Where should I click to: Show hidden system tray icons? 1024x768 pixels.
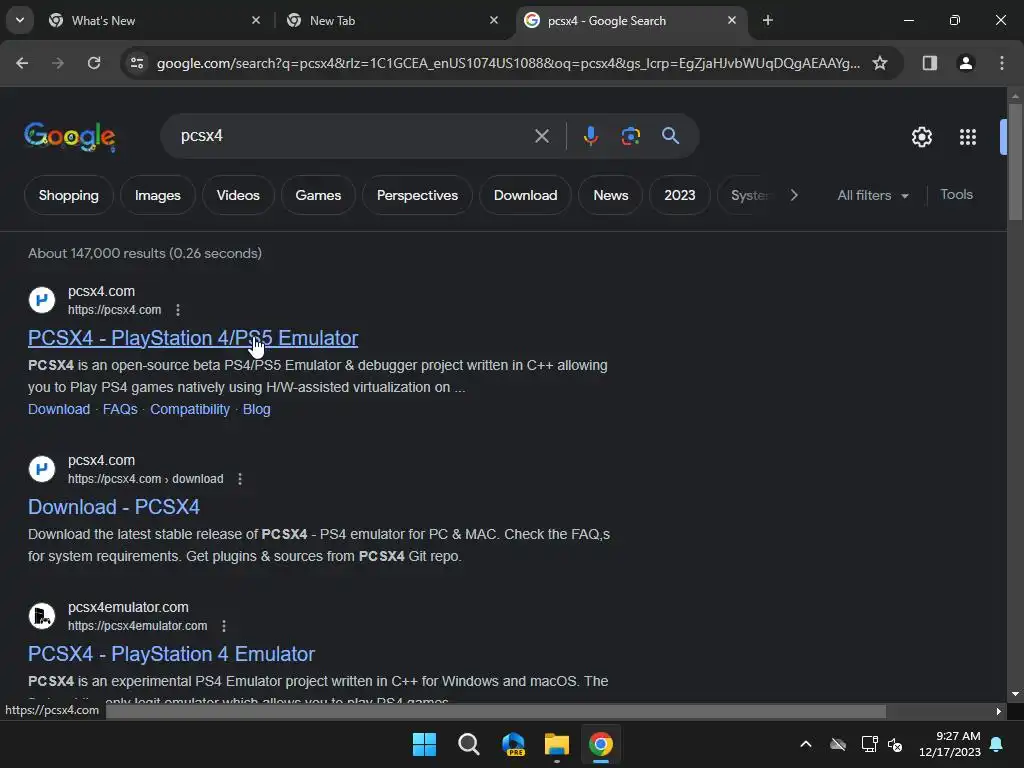[x=806, y=744]
